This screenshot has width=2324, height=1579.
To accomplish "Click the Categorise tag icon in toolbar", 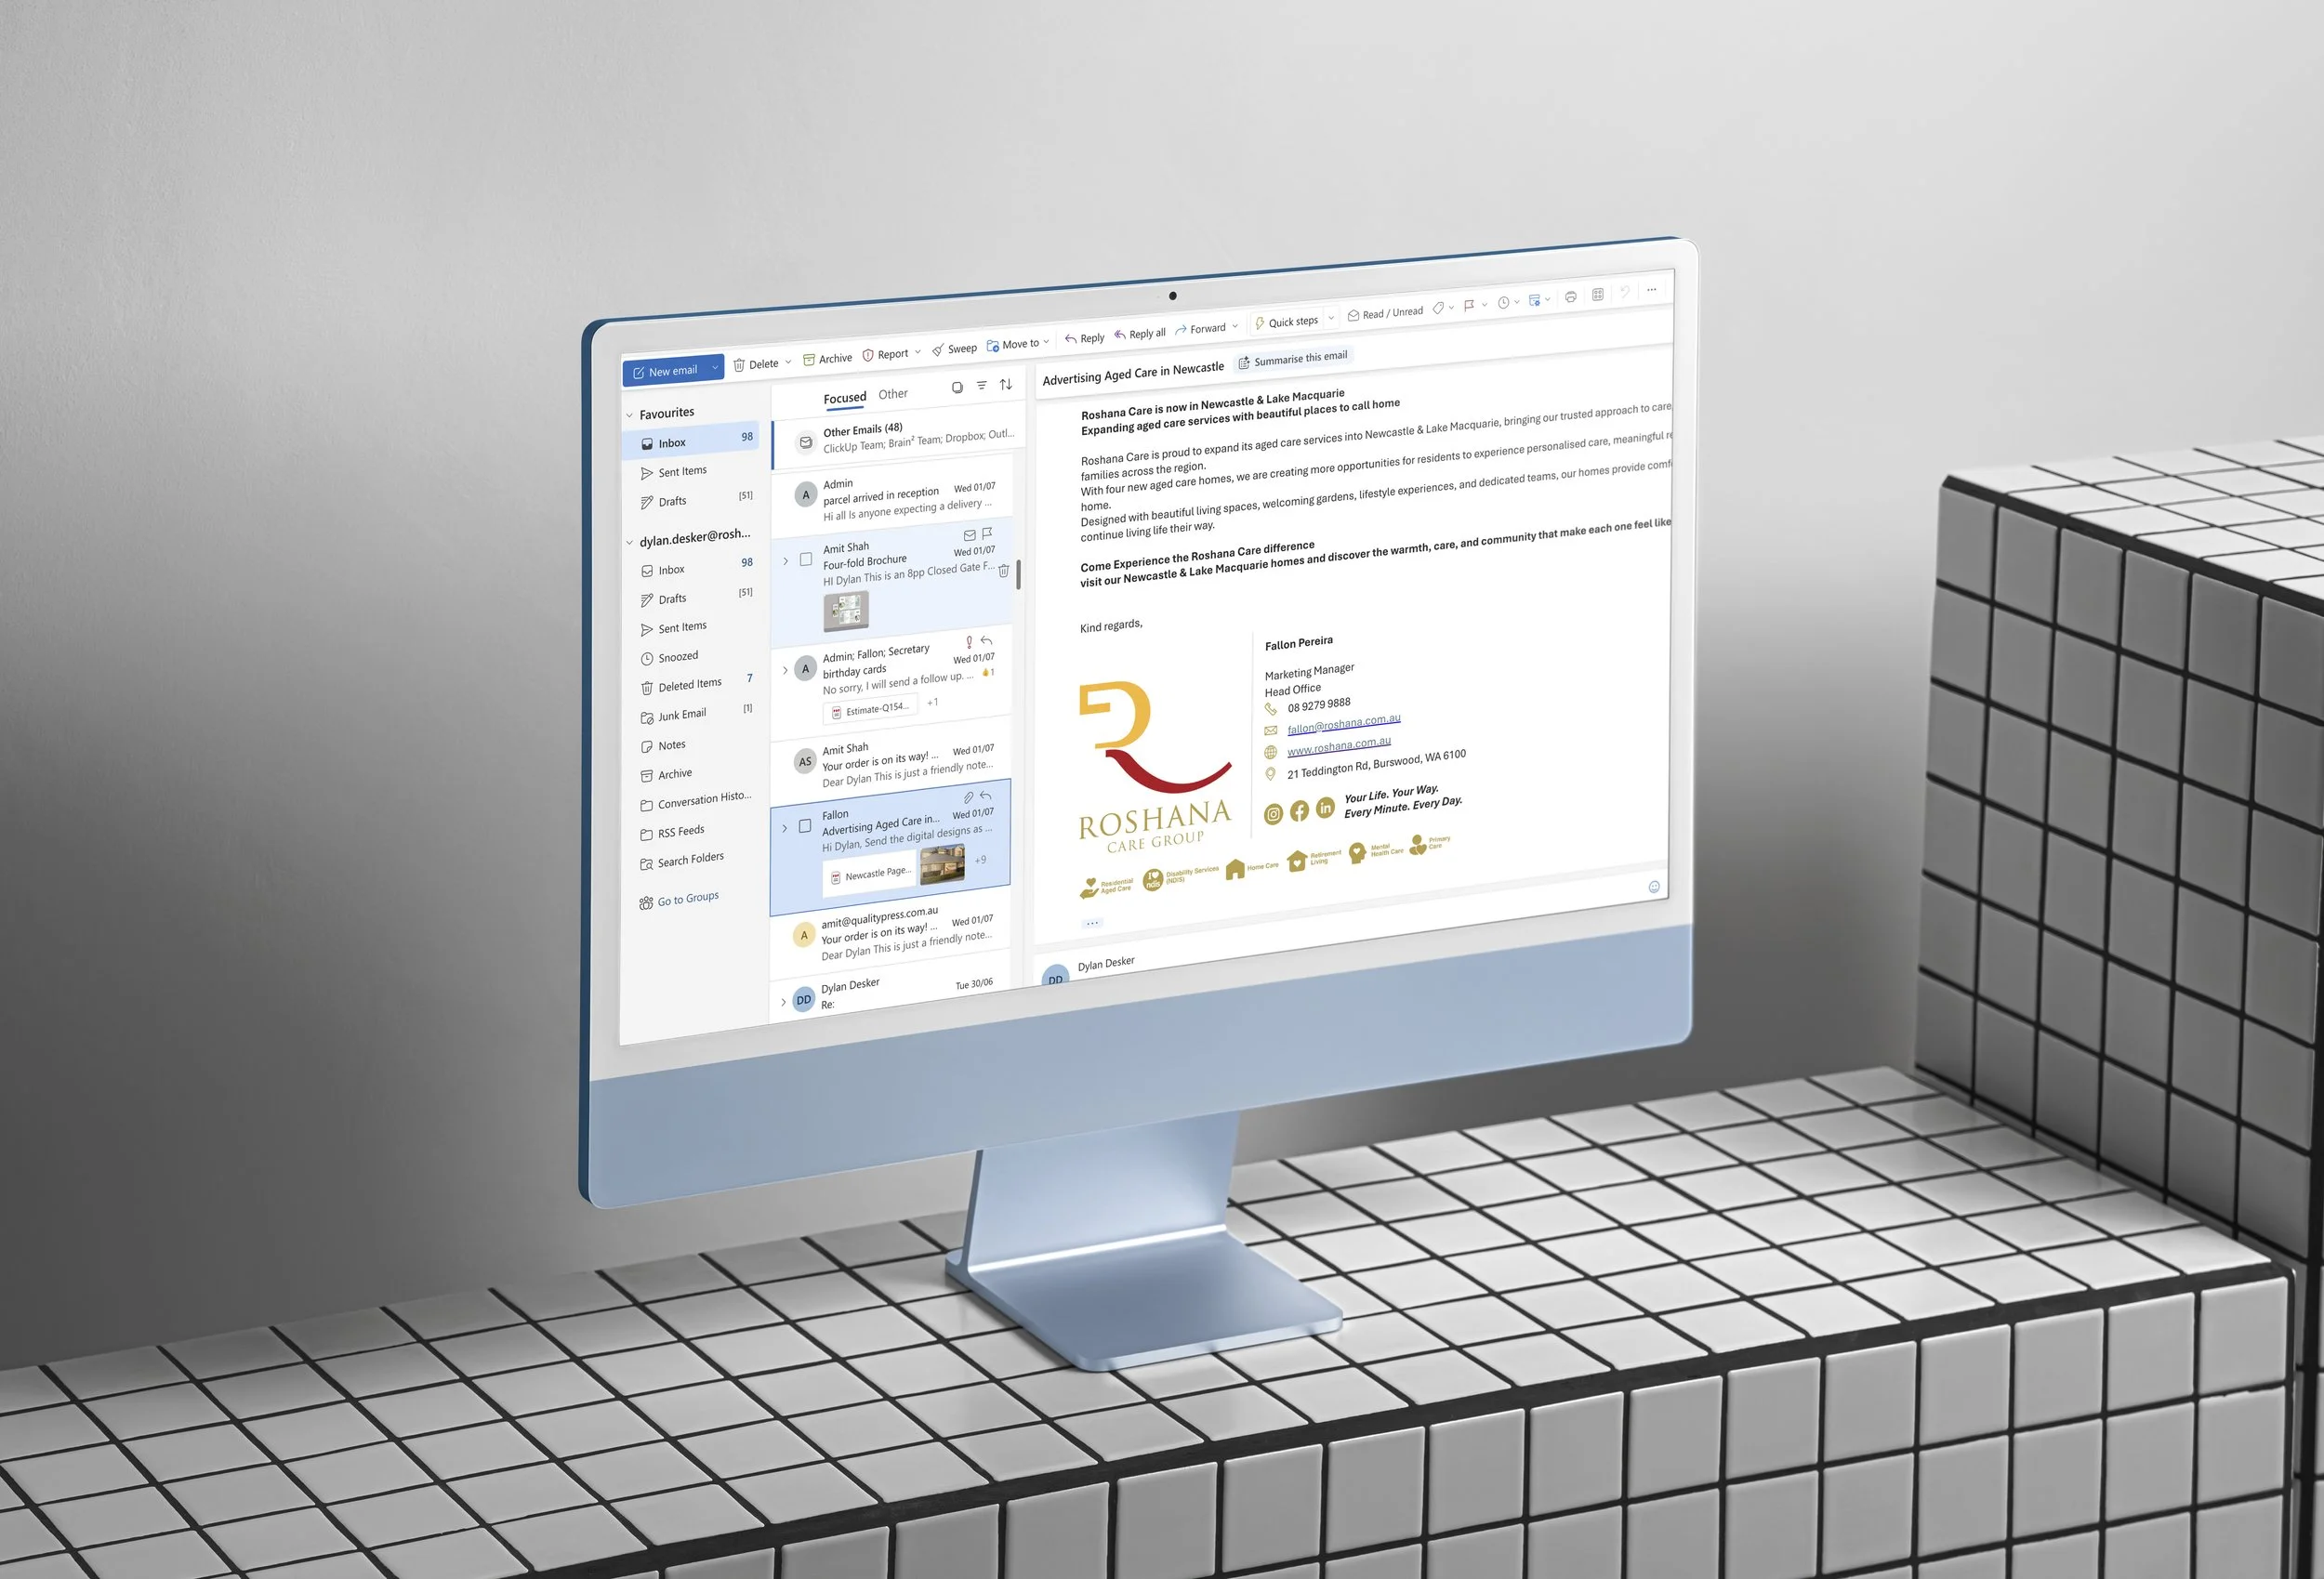I will click(1438, 308).
